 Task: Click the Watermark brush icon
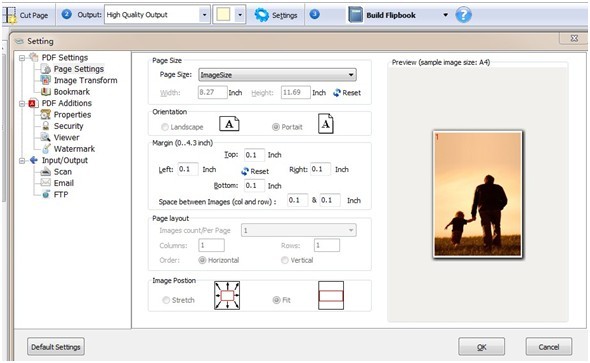click(x=46, y=149)
